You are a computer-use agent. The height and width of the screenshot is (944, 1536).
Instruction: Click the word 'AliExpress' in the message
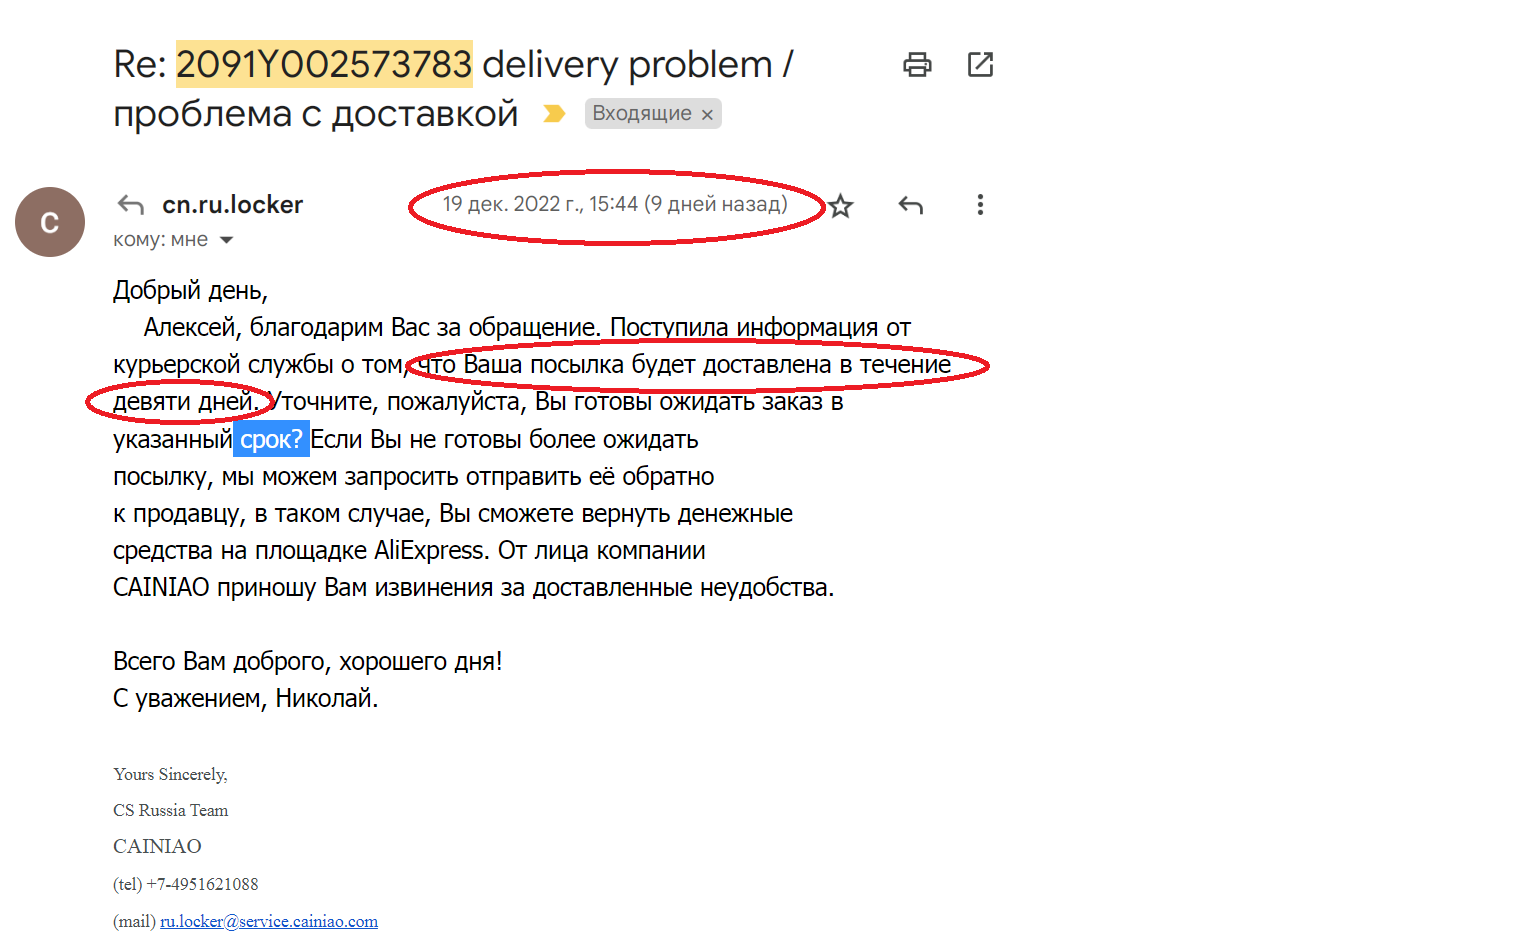tap(430, 551)
